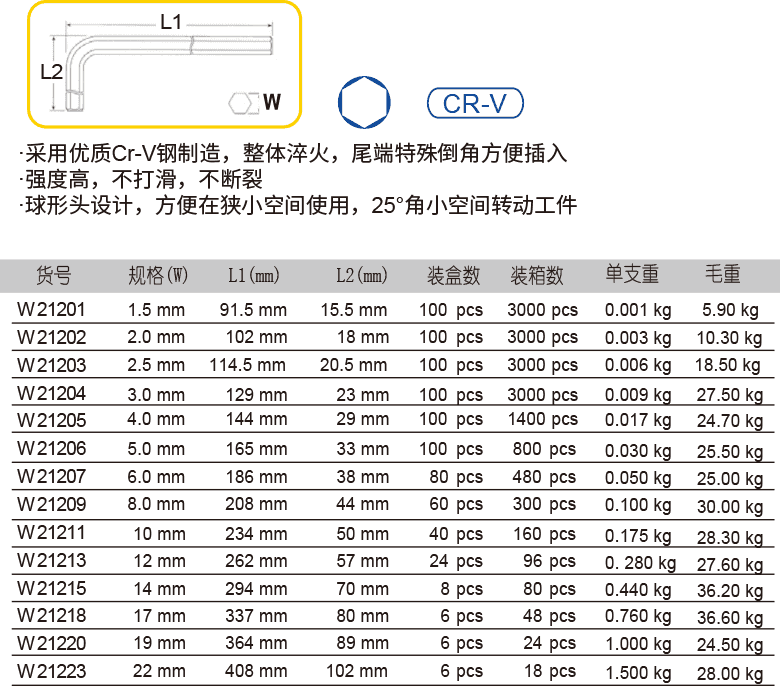Screen dimensions: 780x687
Task: Select item number W21202
Action: (51, 337)
